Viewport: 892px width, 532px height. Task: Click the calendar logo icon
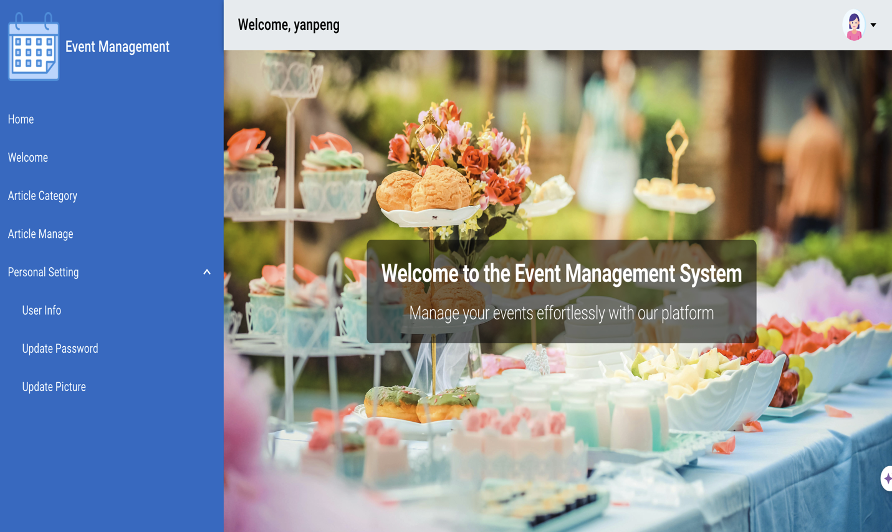[x=33, y=46]
